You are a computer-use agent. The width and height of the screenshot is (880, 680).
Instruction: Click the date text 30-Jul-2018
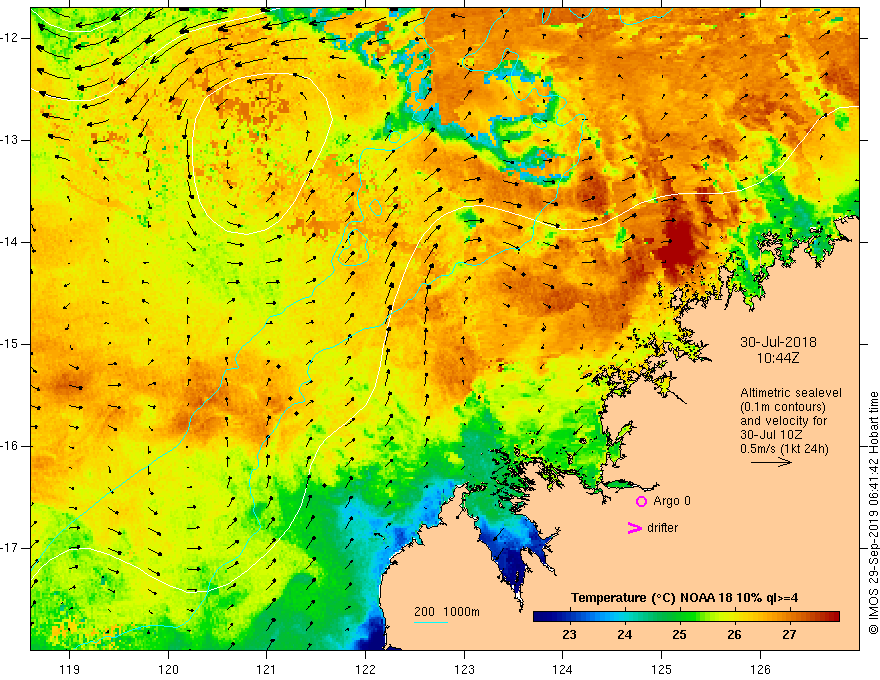[778, 342]
